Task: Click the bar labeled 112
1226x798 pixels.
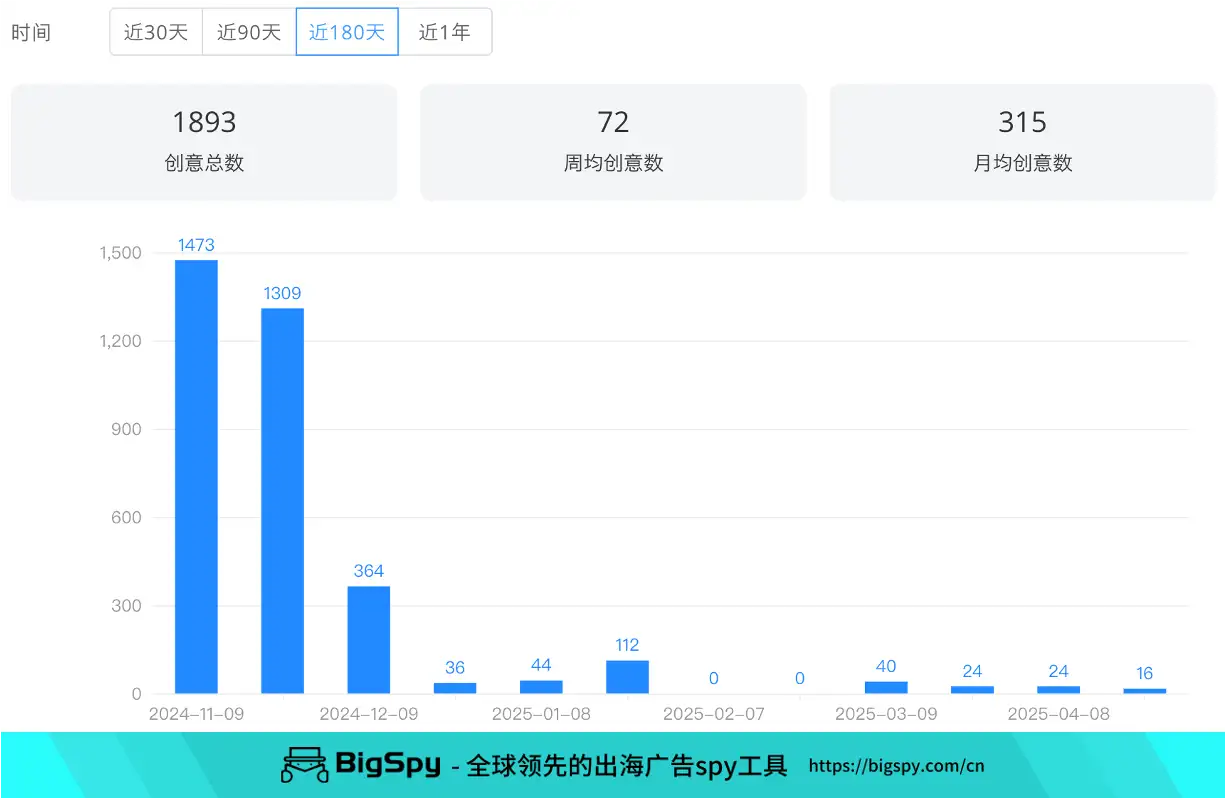Action: tap(627, 677)
